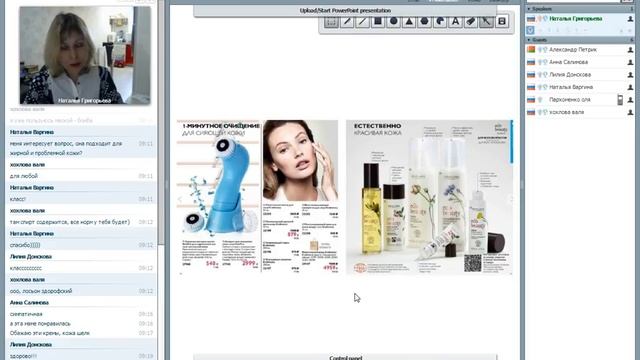Select guest Лилия Донскова in the list
The image size is (640, 360).
[580, 75]
